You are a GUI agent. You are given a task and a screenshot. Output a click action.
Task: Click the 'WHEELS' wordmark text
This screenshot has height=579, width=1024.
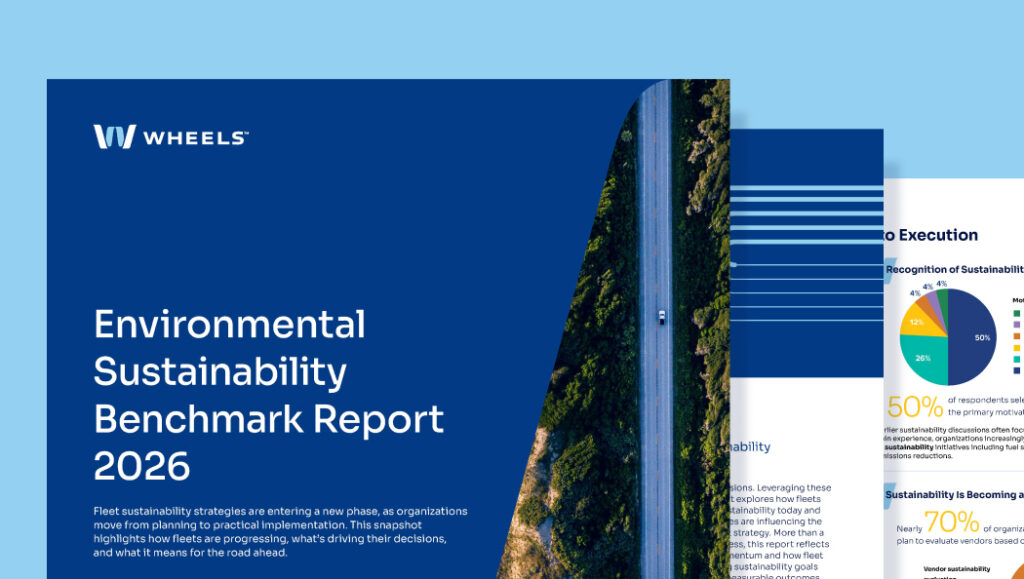point(195,138)
